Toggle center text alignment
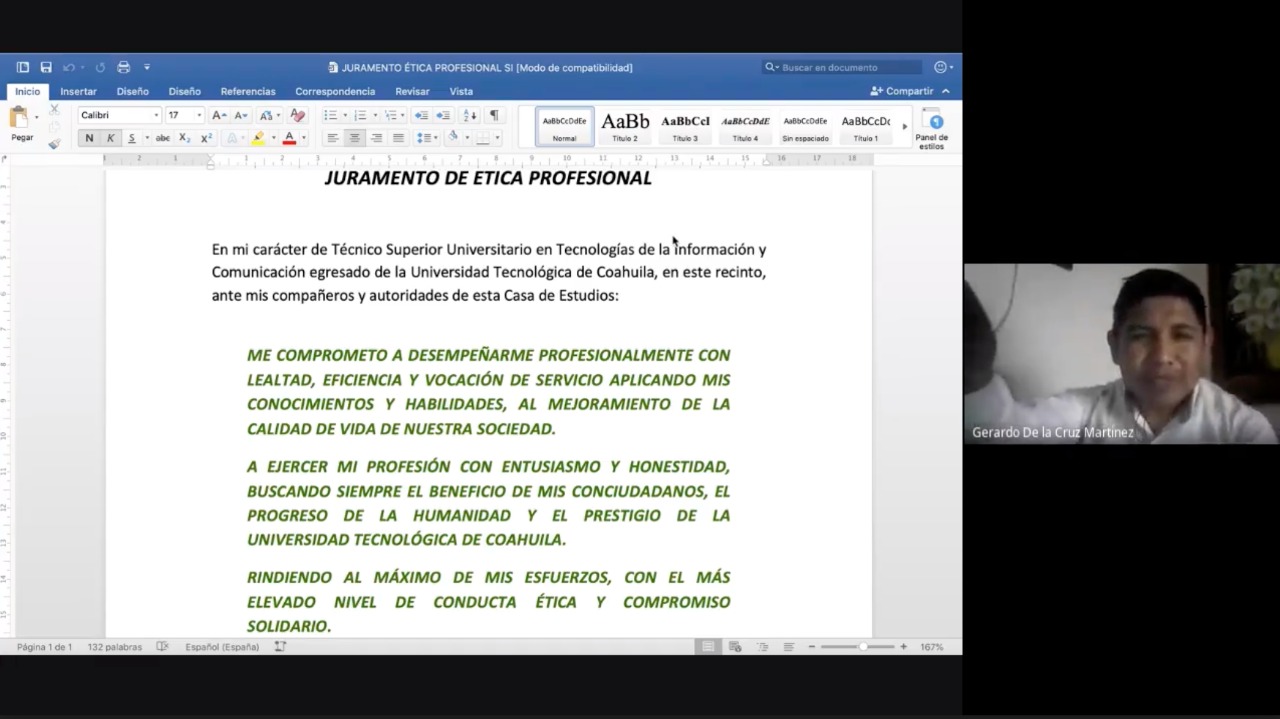This screenshot has height=719, width=1280. 354,138
